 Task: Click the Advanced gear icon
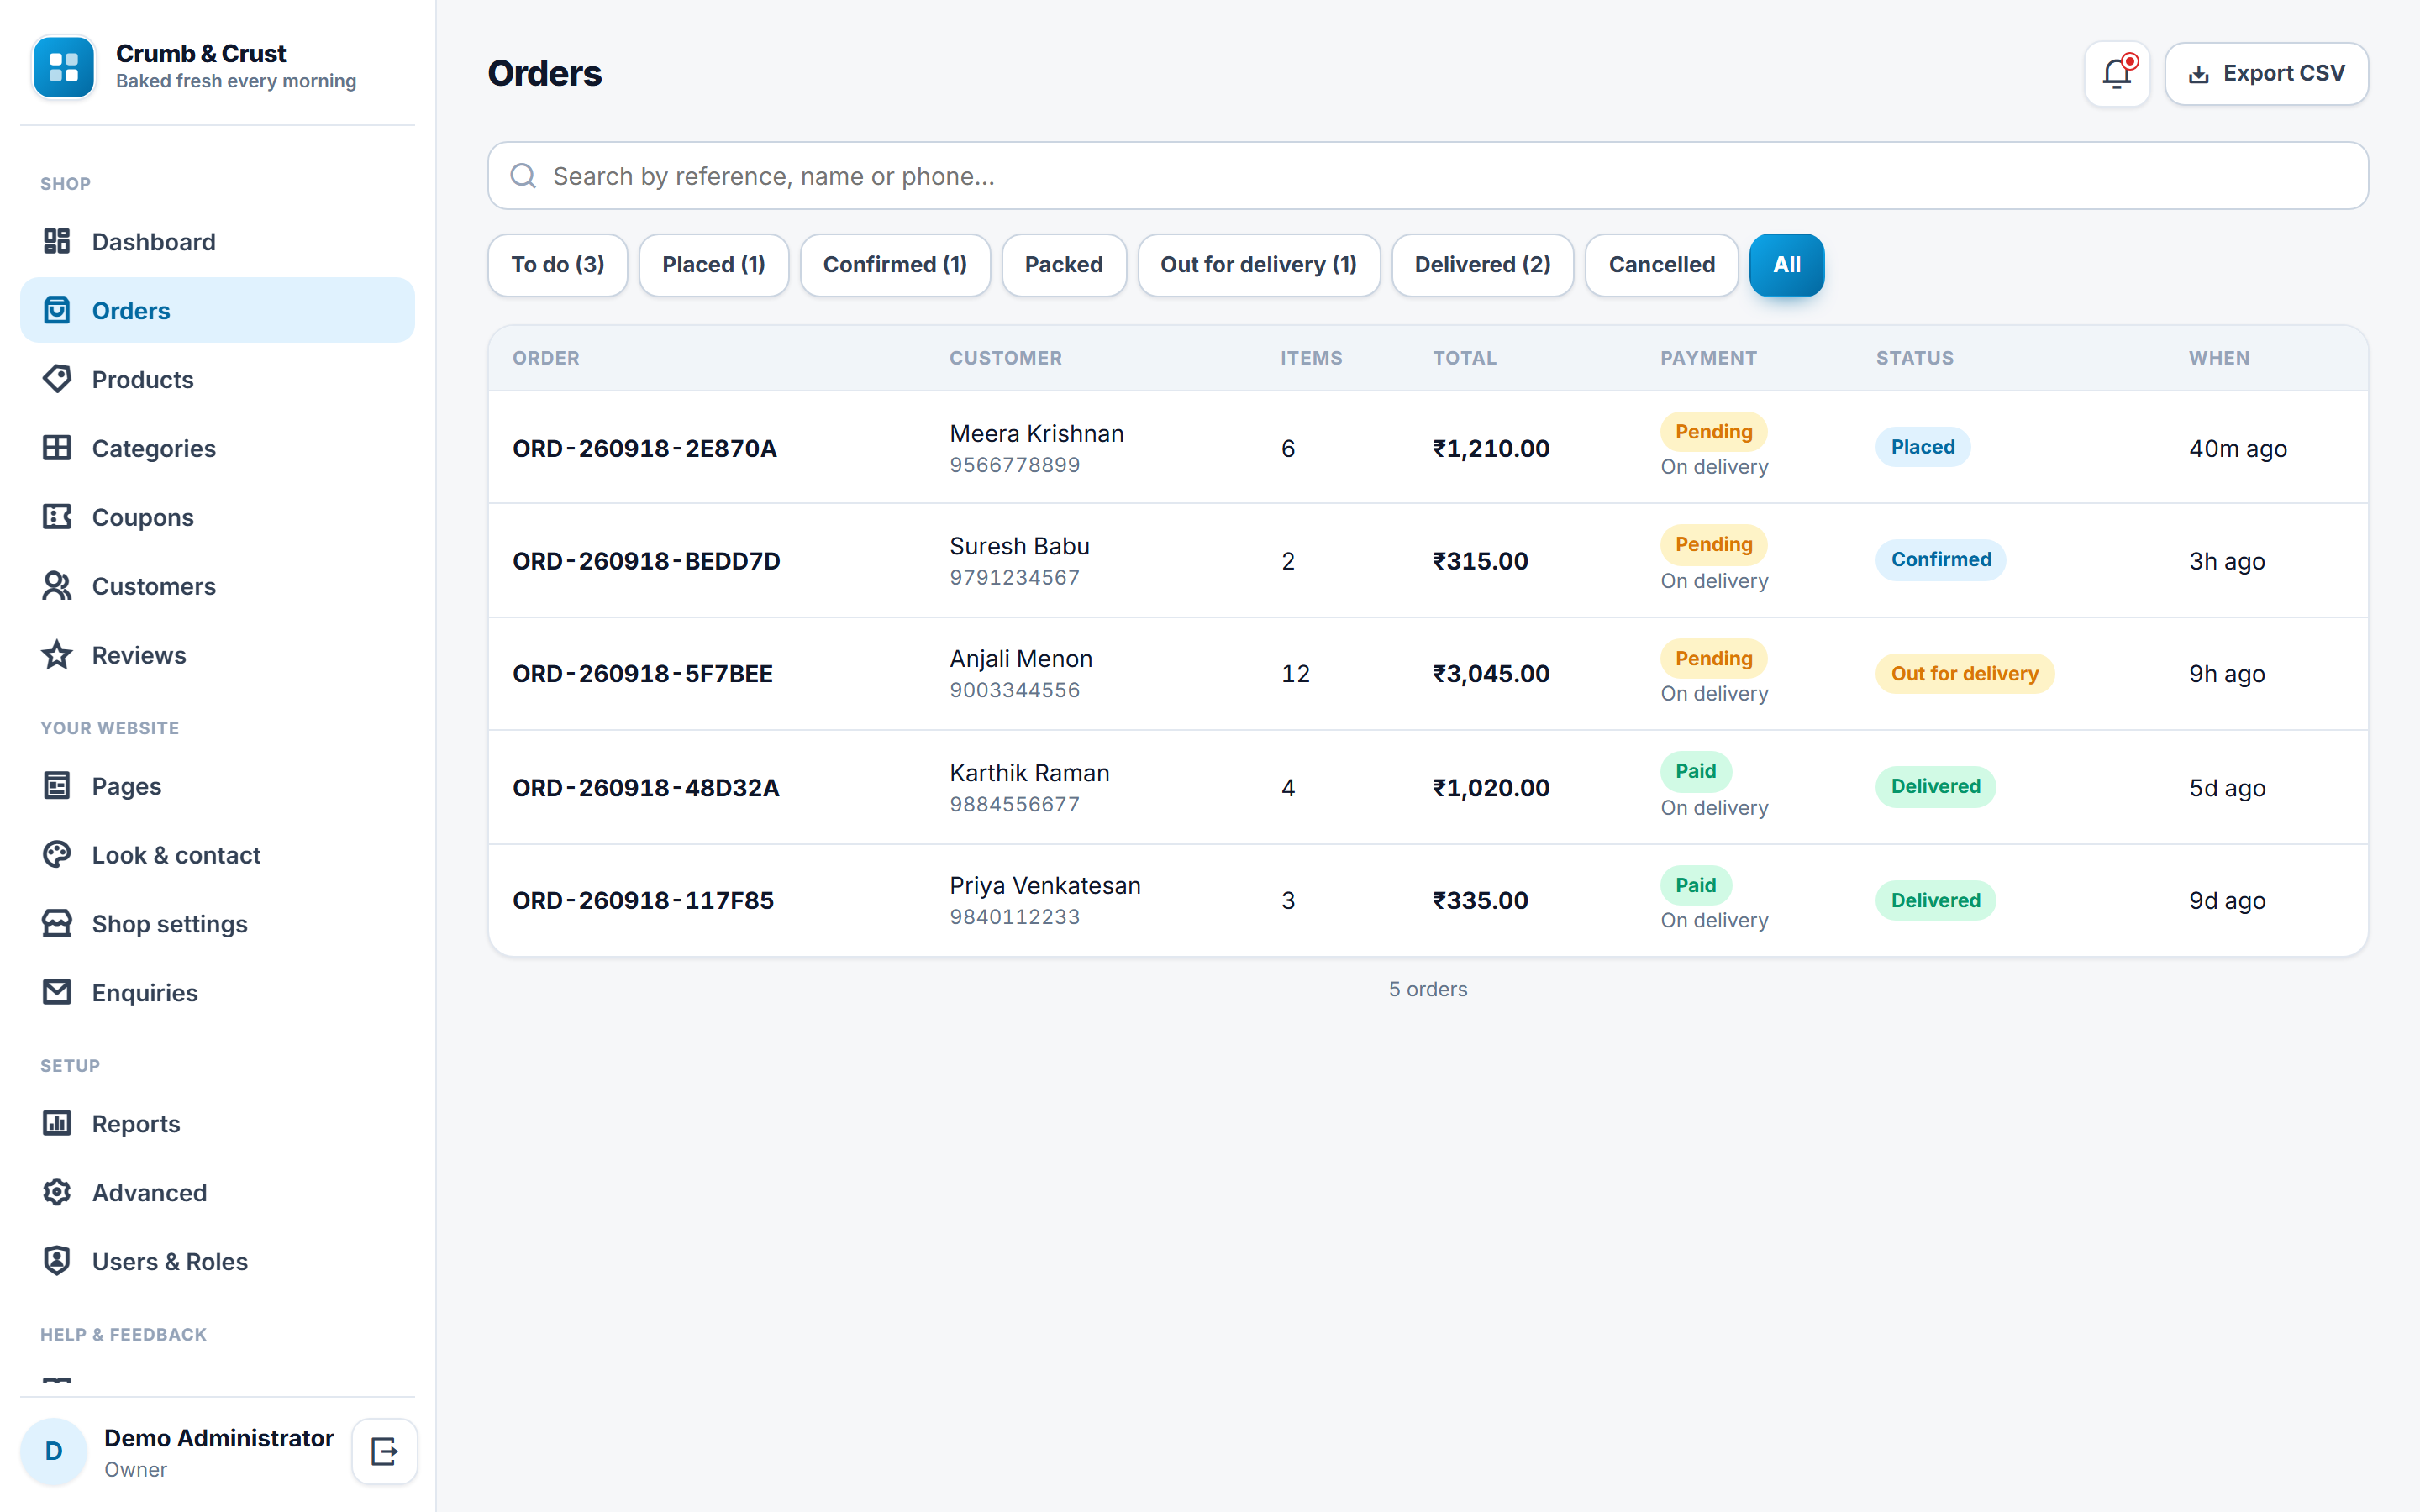coord(57,1192)
